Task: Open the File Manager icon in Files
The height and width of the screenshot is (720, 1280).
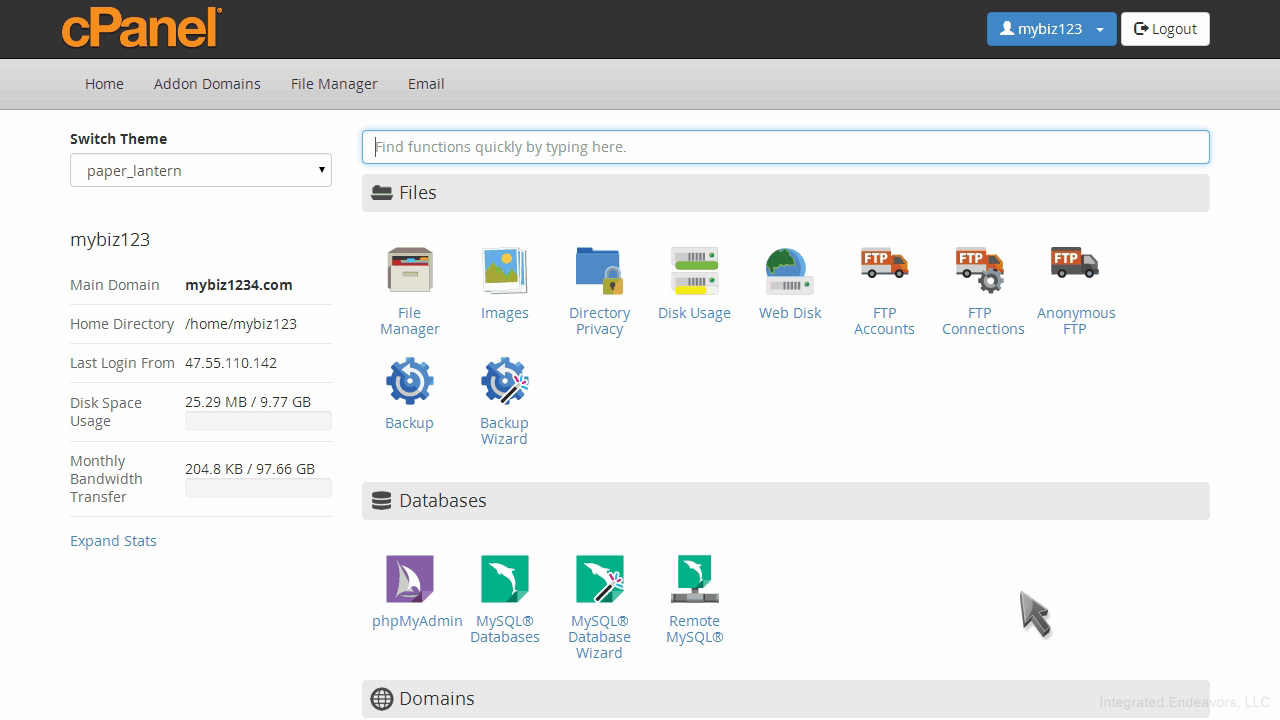Action: click(x=409, y=271)
